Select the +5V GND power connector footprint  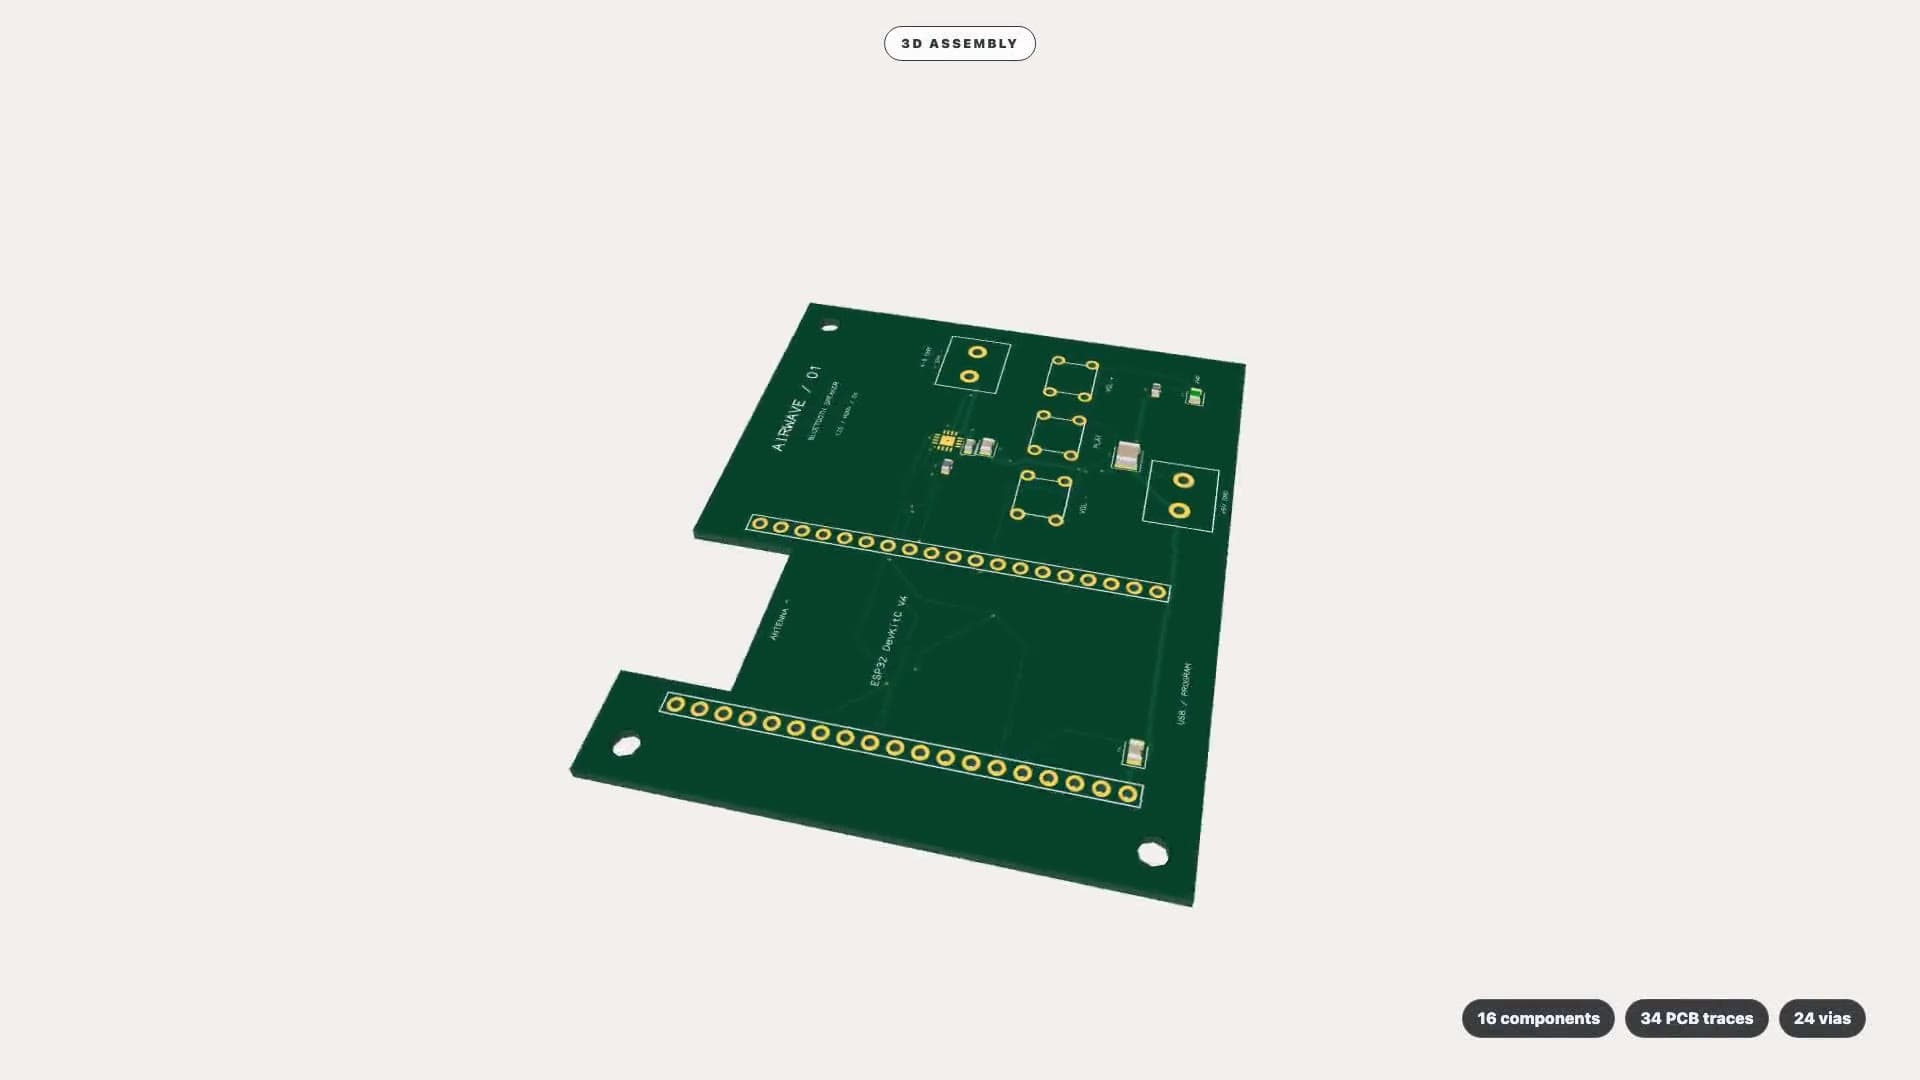1181,496
